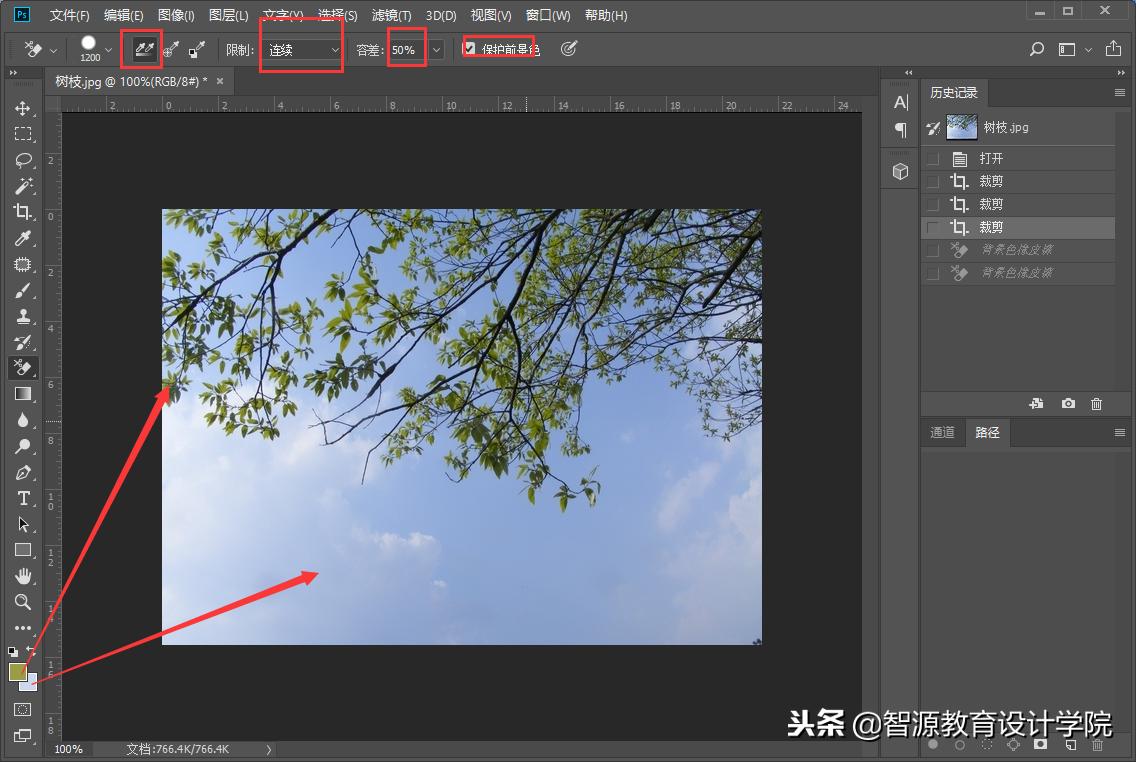
Task: Select the Hand tool
Action: (x=23, y=576)
